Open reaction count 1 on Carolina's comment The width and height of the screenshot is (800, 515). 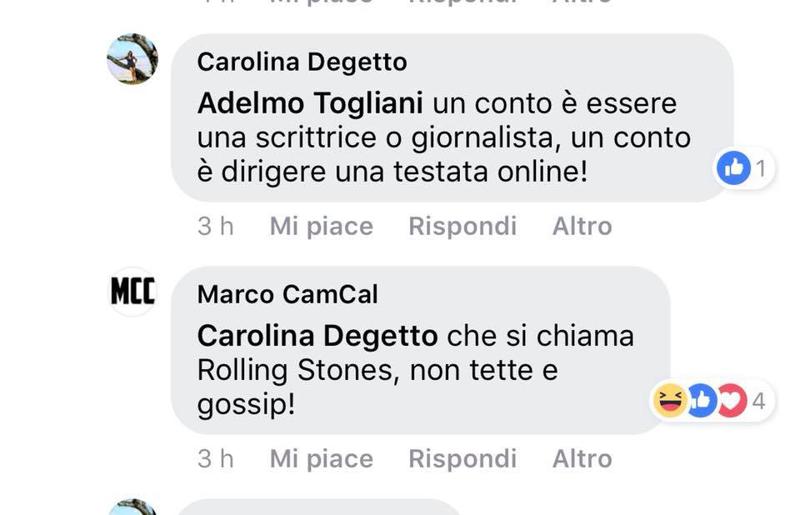click(x=761, y=169)
